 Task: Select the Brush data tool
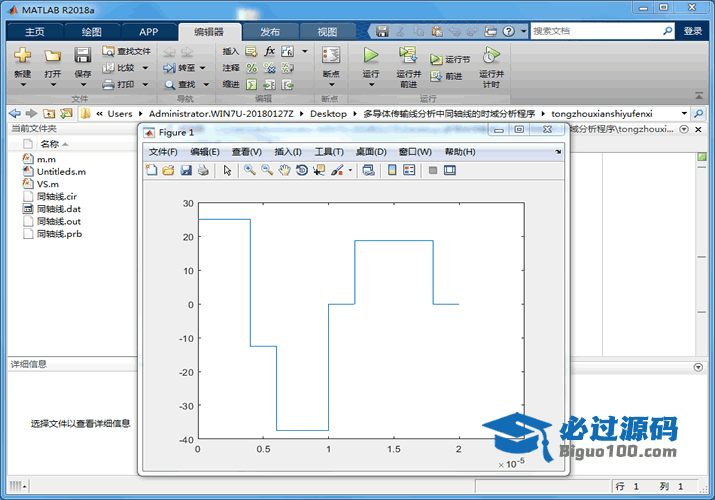(337, 170)
